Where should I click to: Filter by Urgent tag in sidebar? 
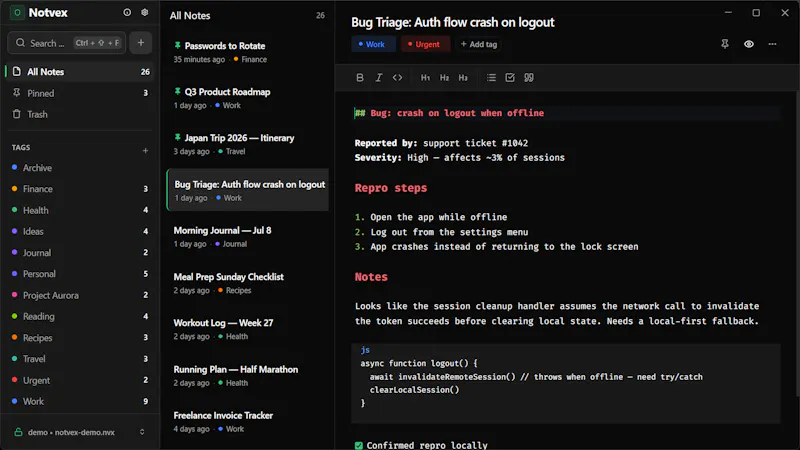[80, 381]
